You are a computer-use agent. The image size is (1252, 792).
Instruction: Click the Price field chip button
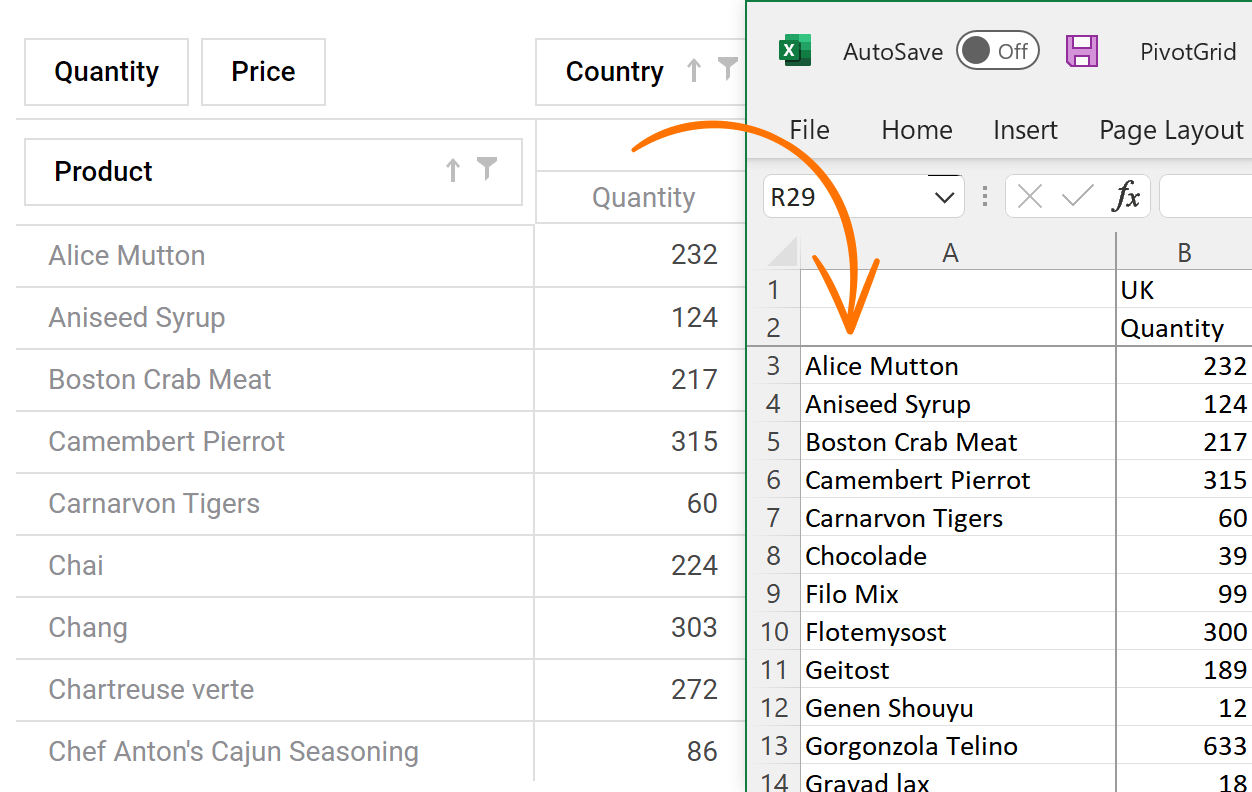[263, 72]
